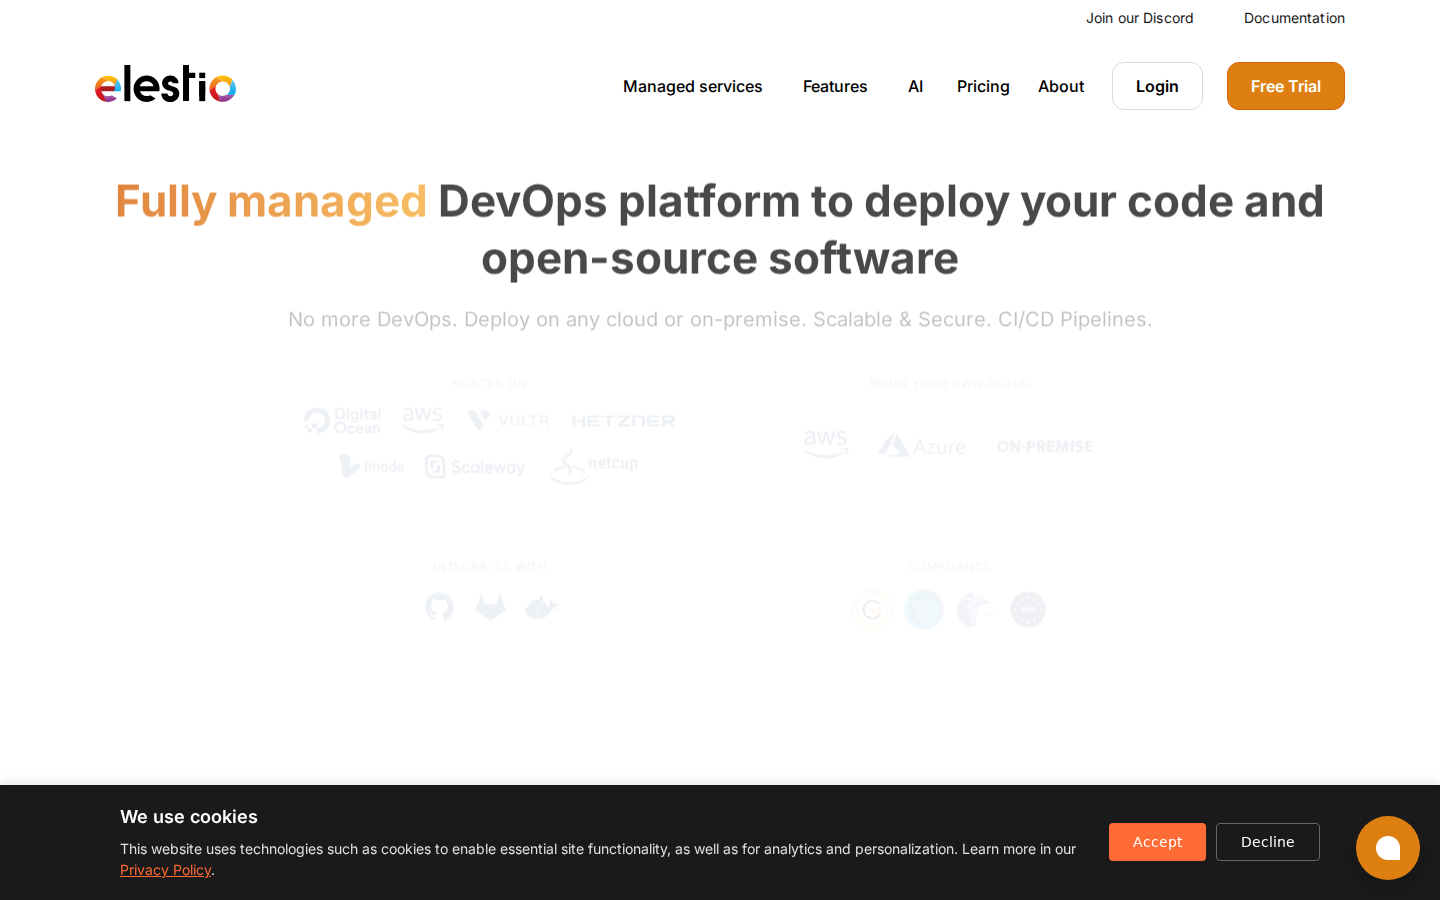Click the Azure logo
The width and height of the screenshot is (1440, 900).
pyautogui.click(x=921, y=446)
